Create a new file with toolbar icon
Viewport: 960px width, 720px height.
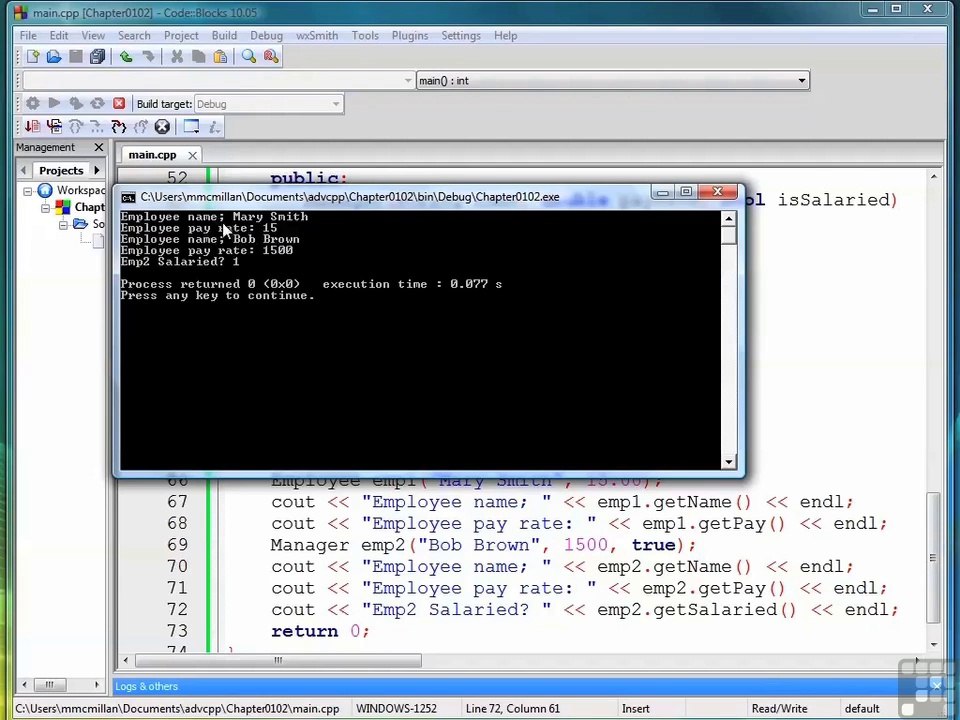point(33,57)
